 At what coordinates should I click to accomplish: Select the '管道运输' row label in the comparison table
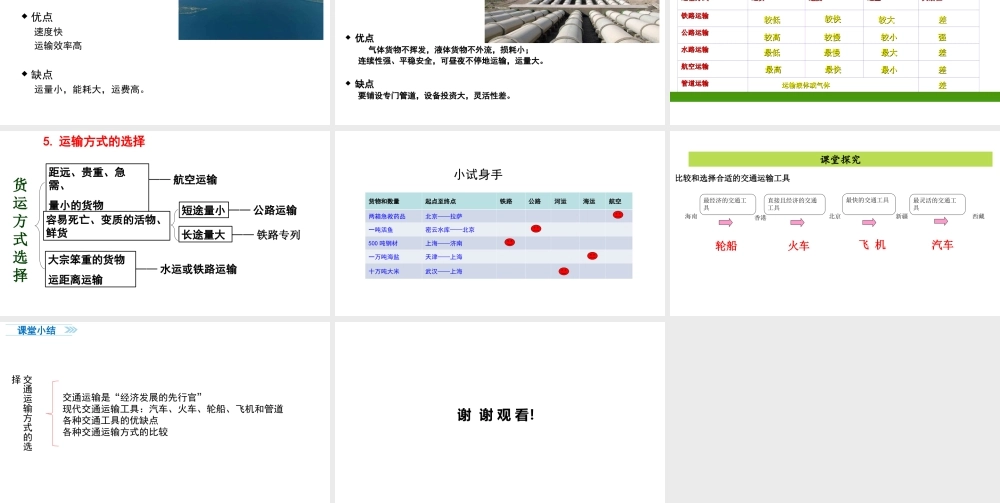695,84
